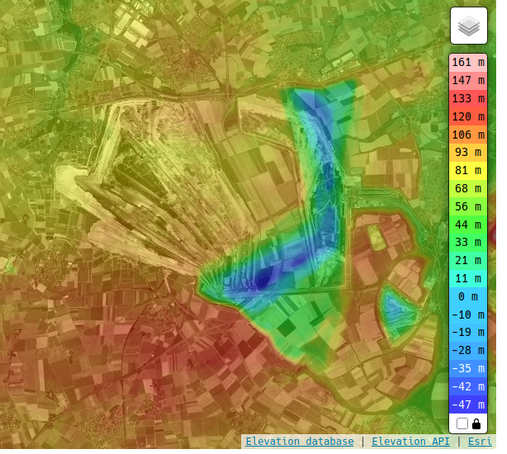
Task: Select the 93 m legend swatch
Action: (468, 153)
